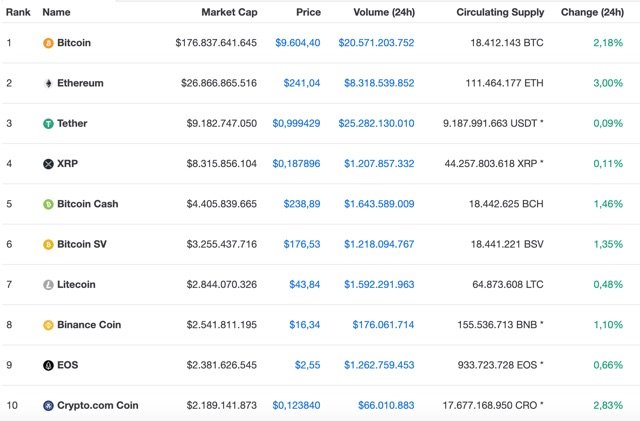
Task: Click the Ethereum diamond icon
Action: coord(48,83)
